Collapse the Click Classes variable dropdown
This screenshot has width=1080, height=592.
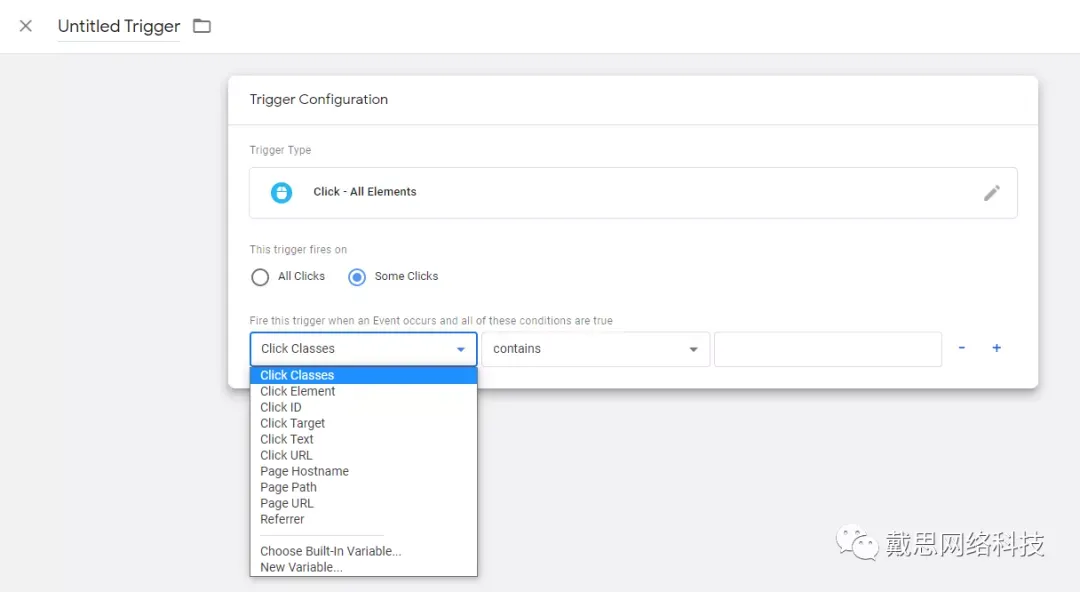[x=363, y=349]
